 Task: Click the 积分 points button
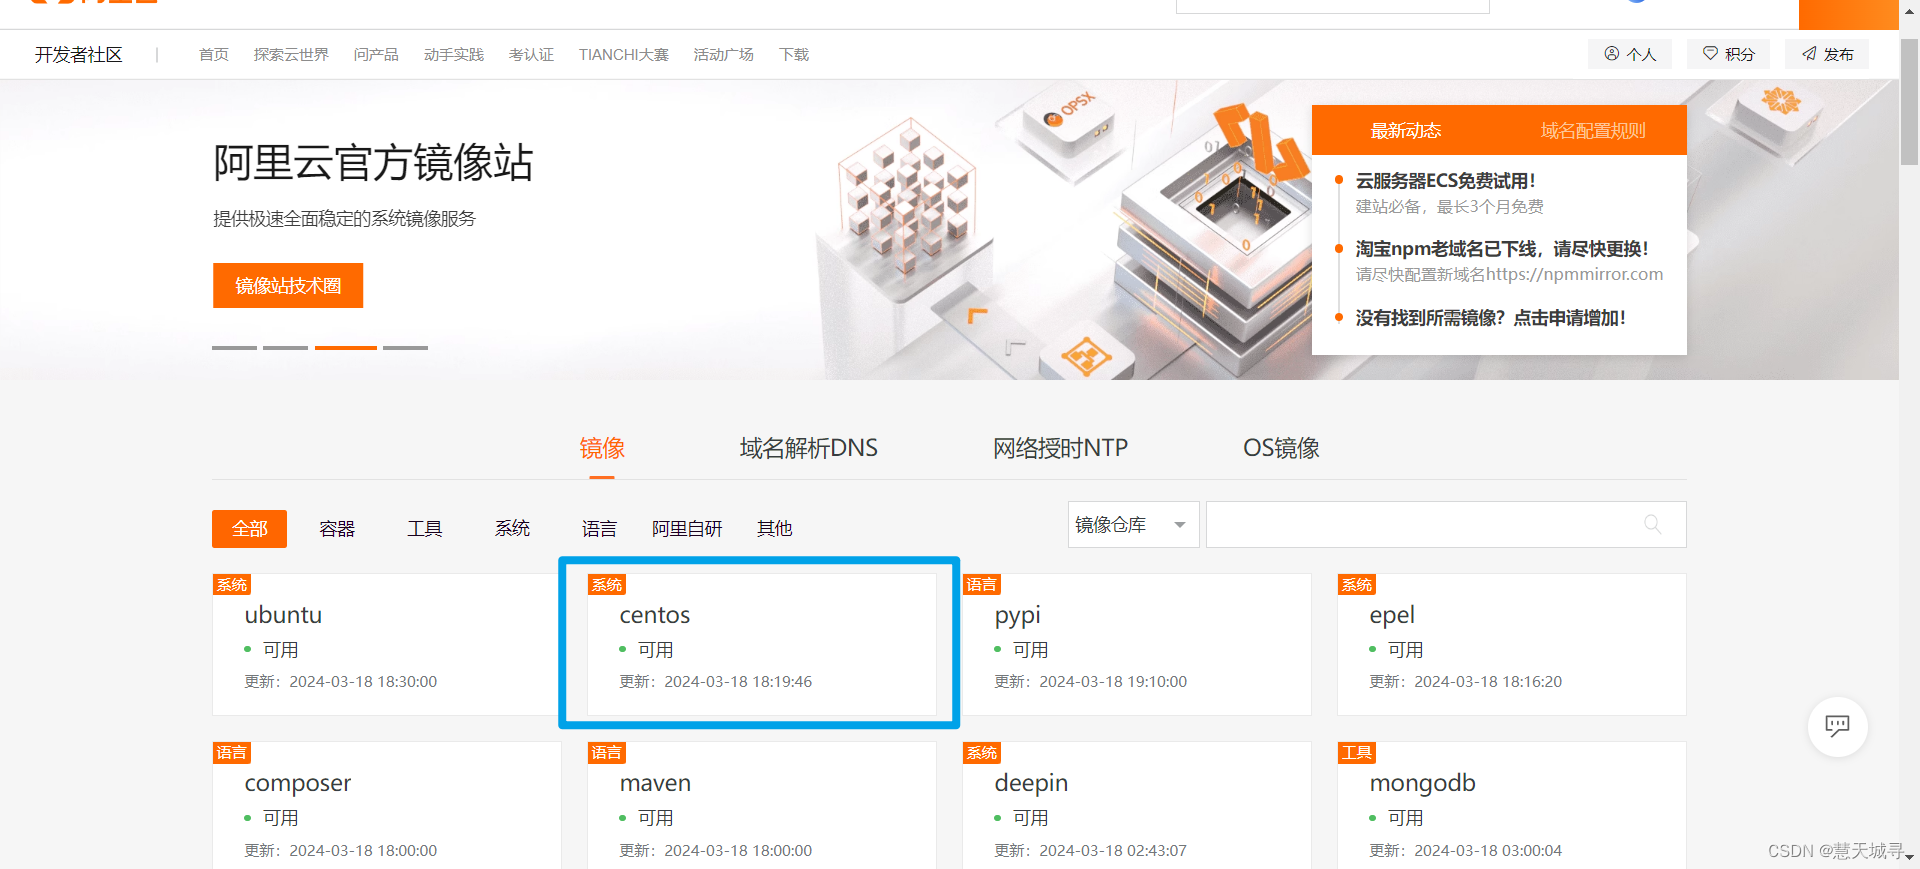[x=1729, y=54]
